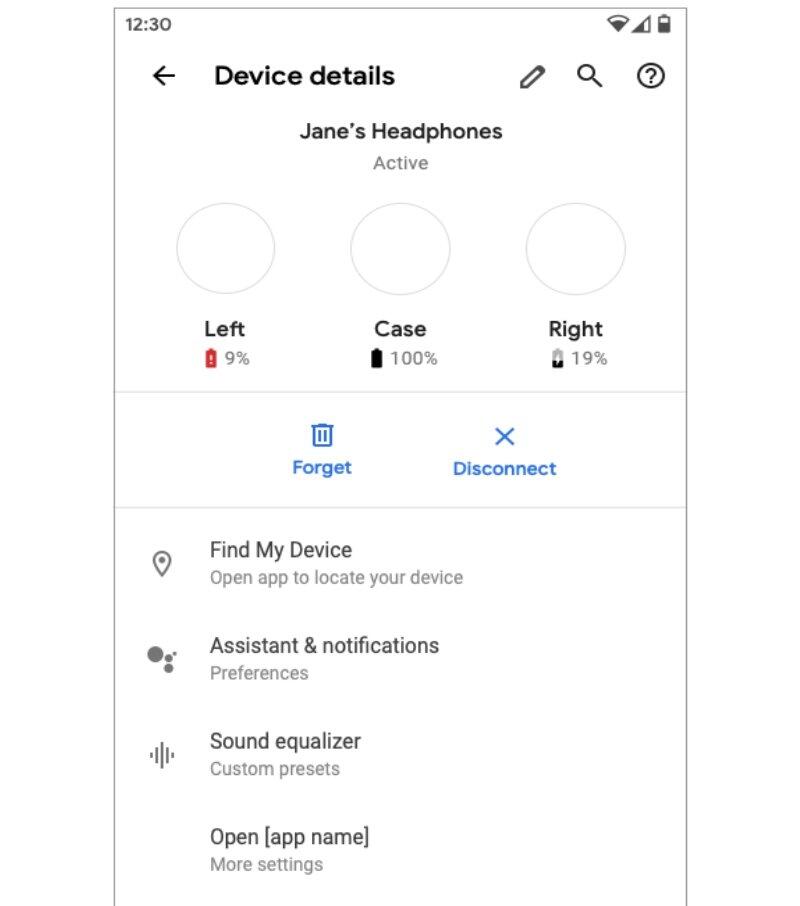Open Assistant & notifications preferences
This screenshot has width=800, height=906.
pyautogui.click(x=400, y=659)
